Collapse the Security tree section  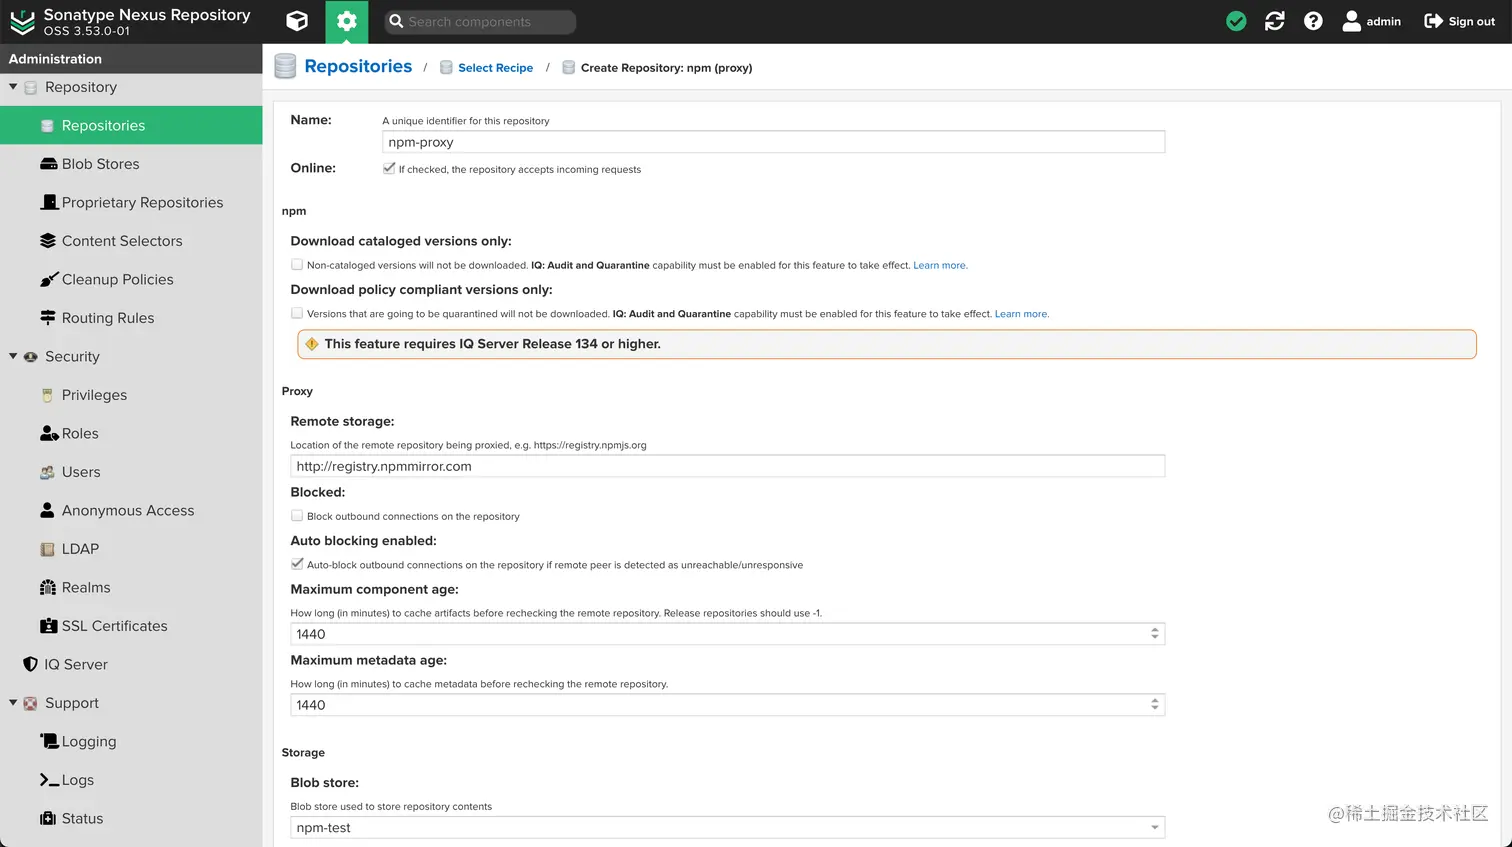click(x=13, y=356)
